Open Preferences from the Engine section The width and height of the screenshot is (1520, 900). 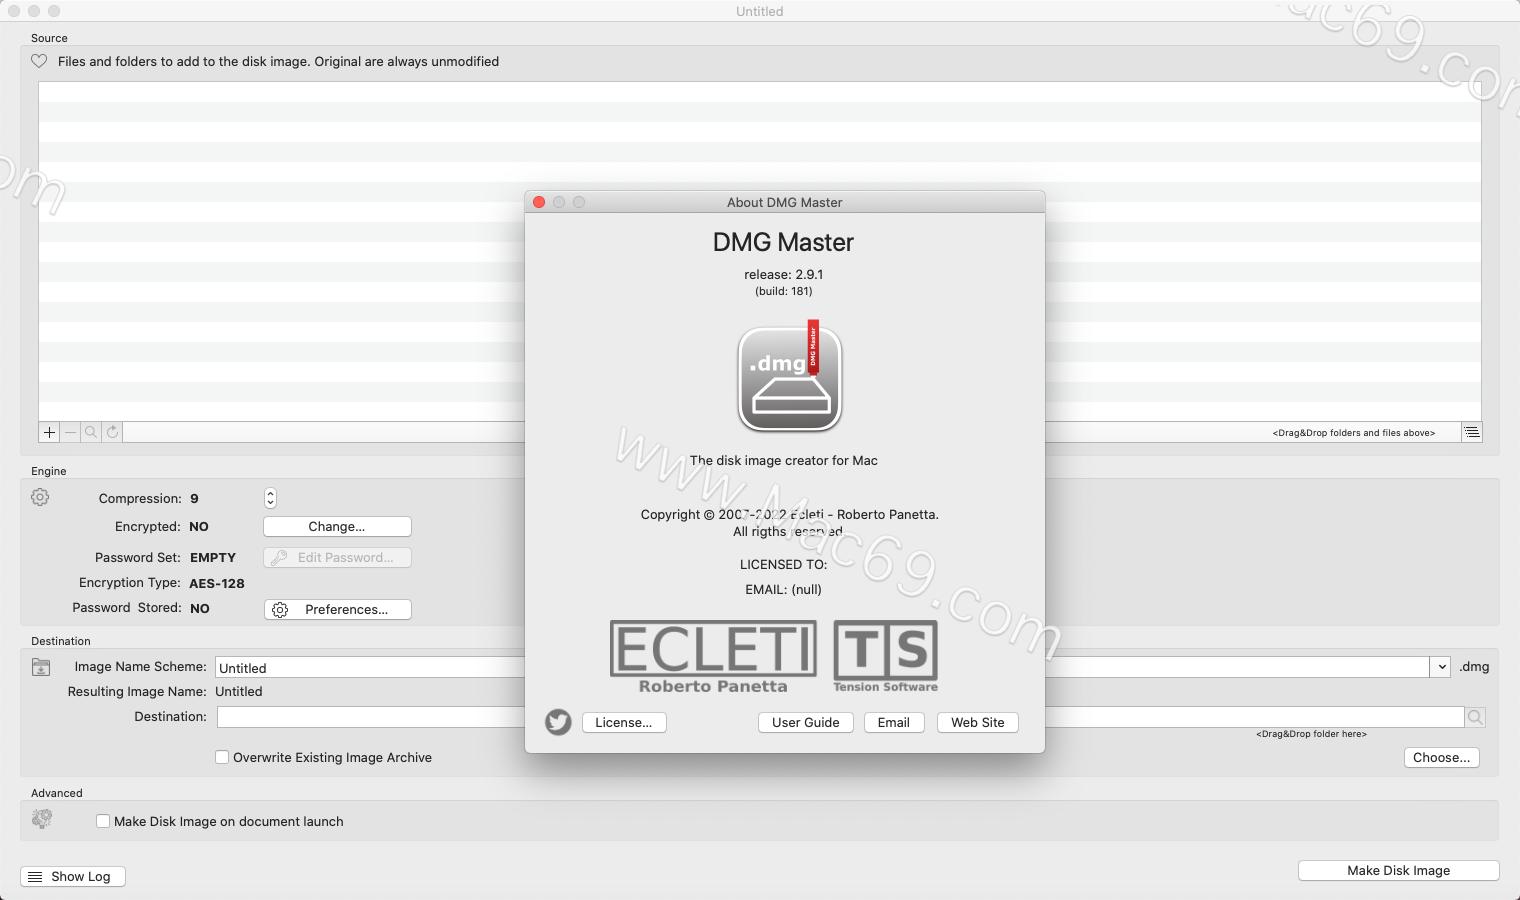(x=337, y=609)
